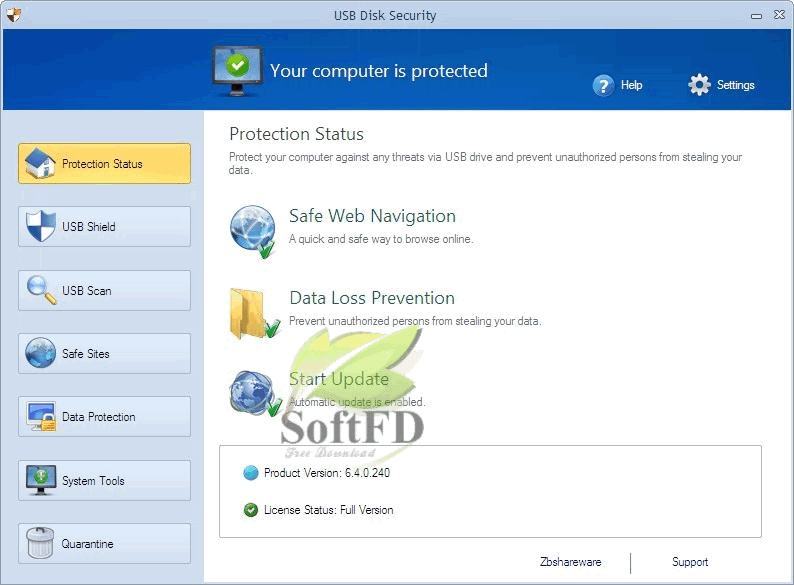The image size is (794, 585).
Task: Open Settings via the gear icon
Action: point(699,85)
